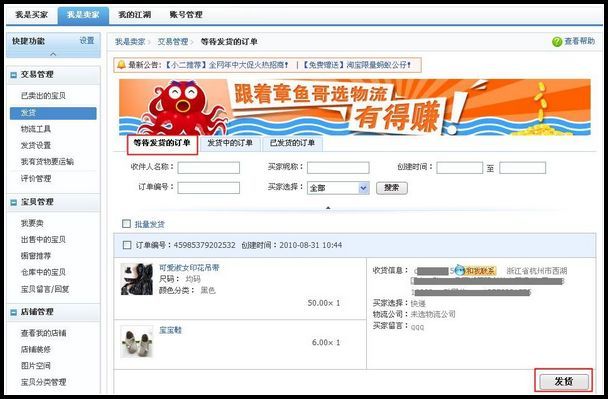Open 可爱淑女印花吊带 product title link
The image size is (608, 399).
(189, 268)
